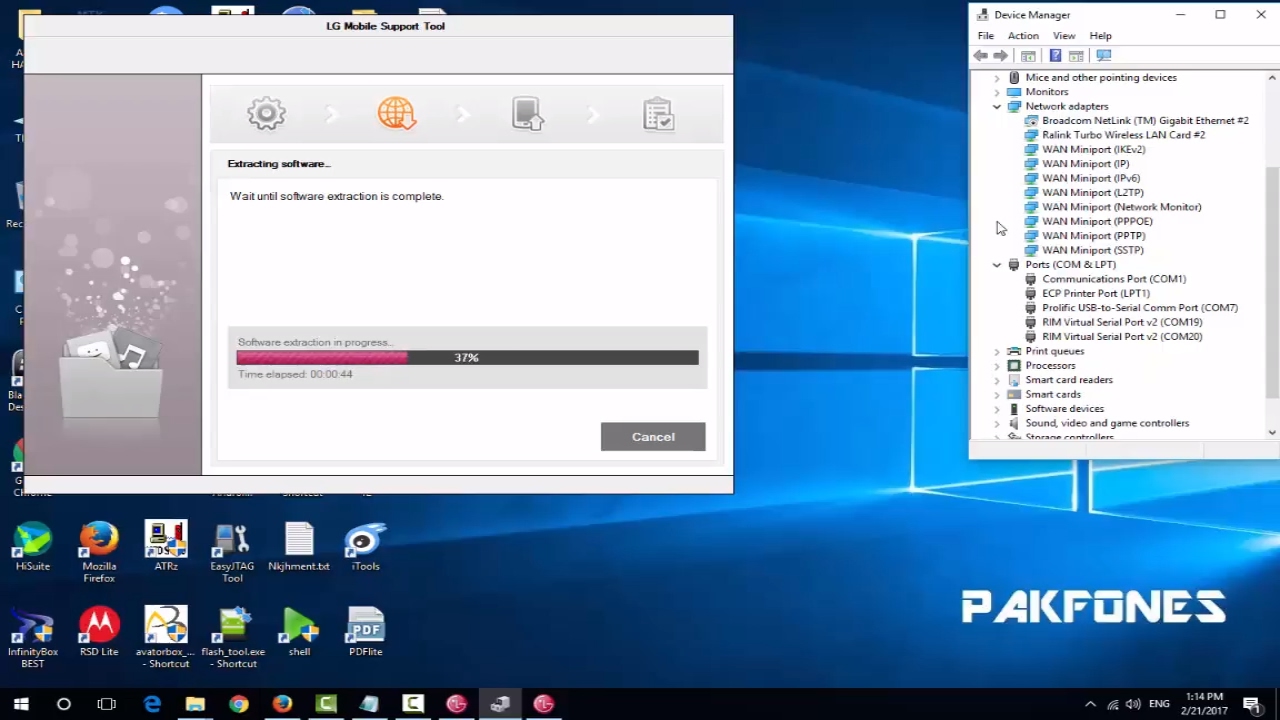Click Show/Hide Action Pane toolbar icon
This screenshot has width=1280, height=720.
click(1076, 56)
